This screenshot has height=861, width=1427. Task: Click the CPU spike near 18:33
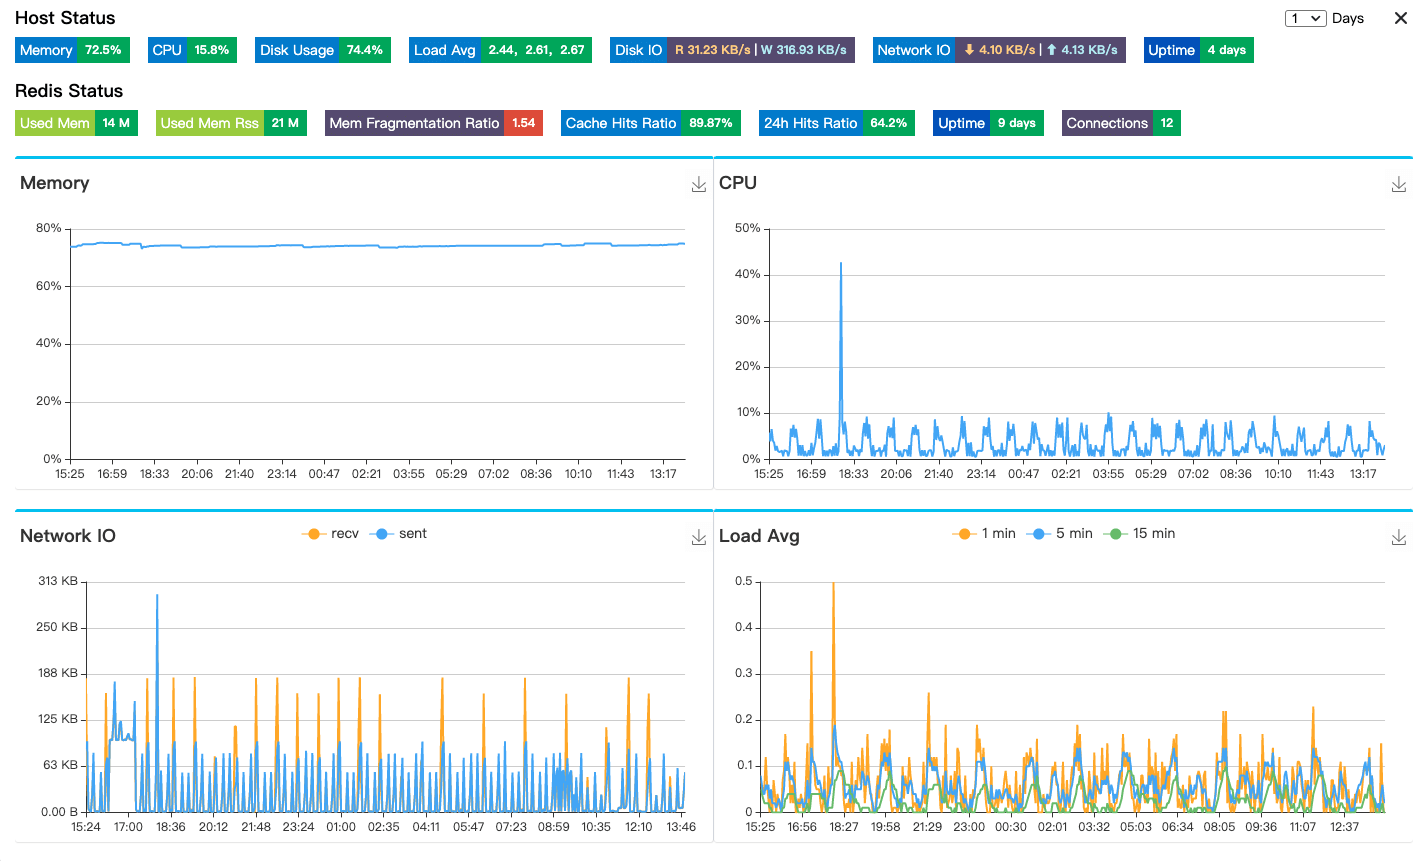point(841,264)
